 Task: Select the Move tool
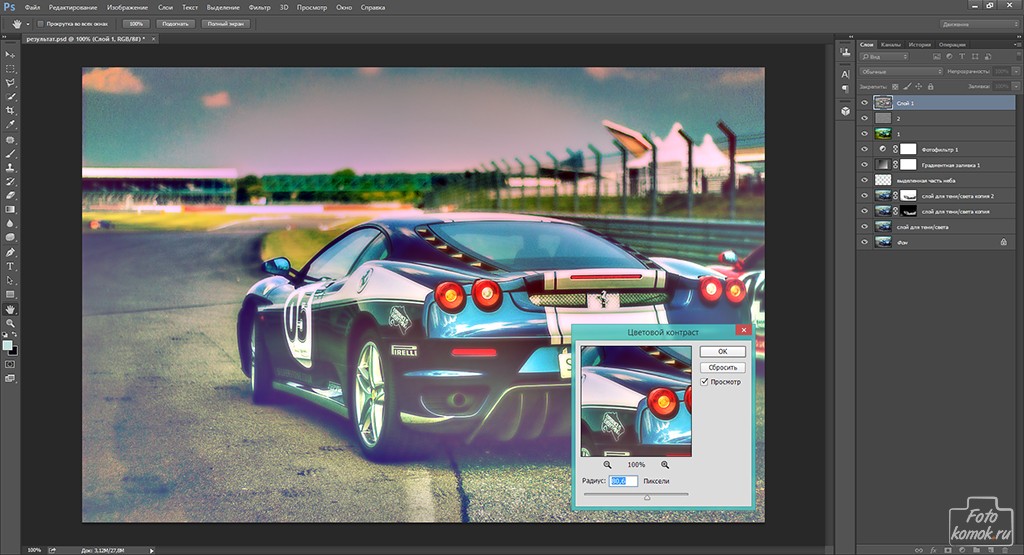click(x=10, y=55)
